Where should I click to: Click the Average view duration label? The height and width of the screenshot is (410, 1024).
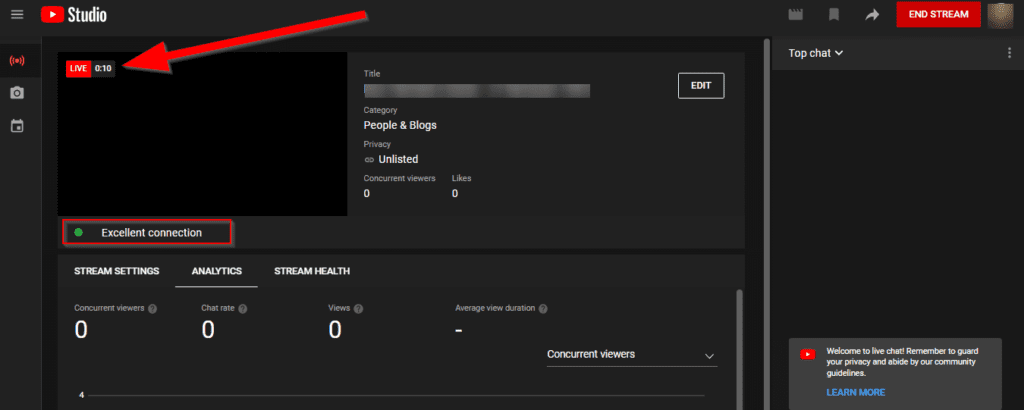pos(495,308)
